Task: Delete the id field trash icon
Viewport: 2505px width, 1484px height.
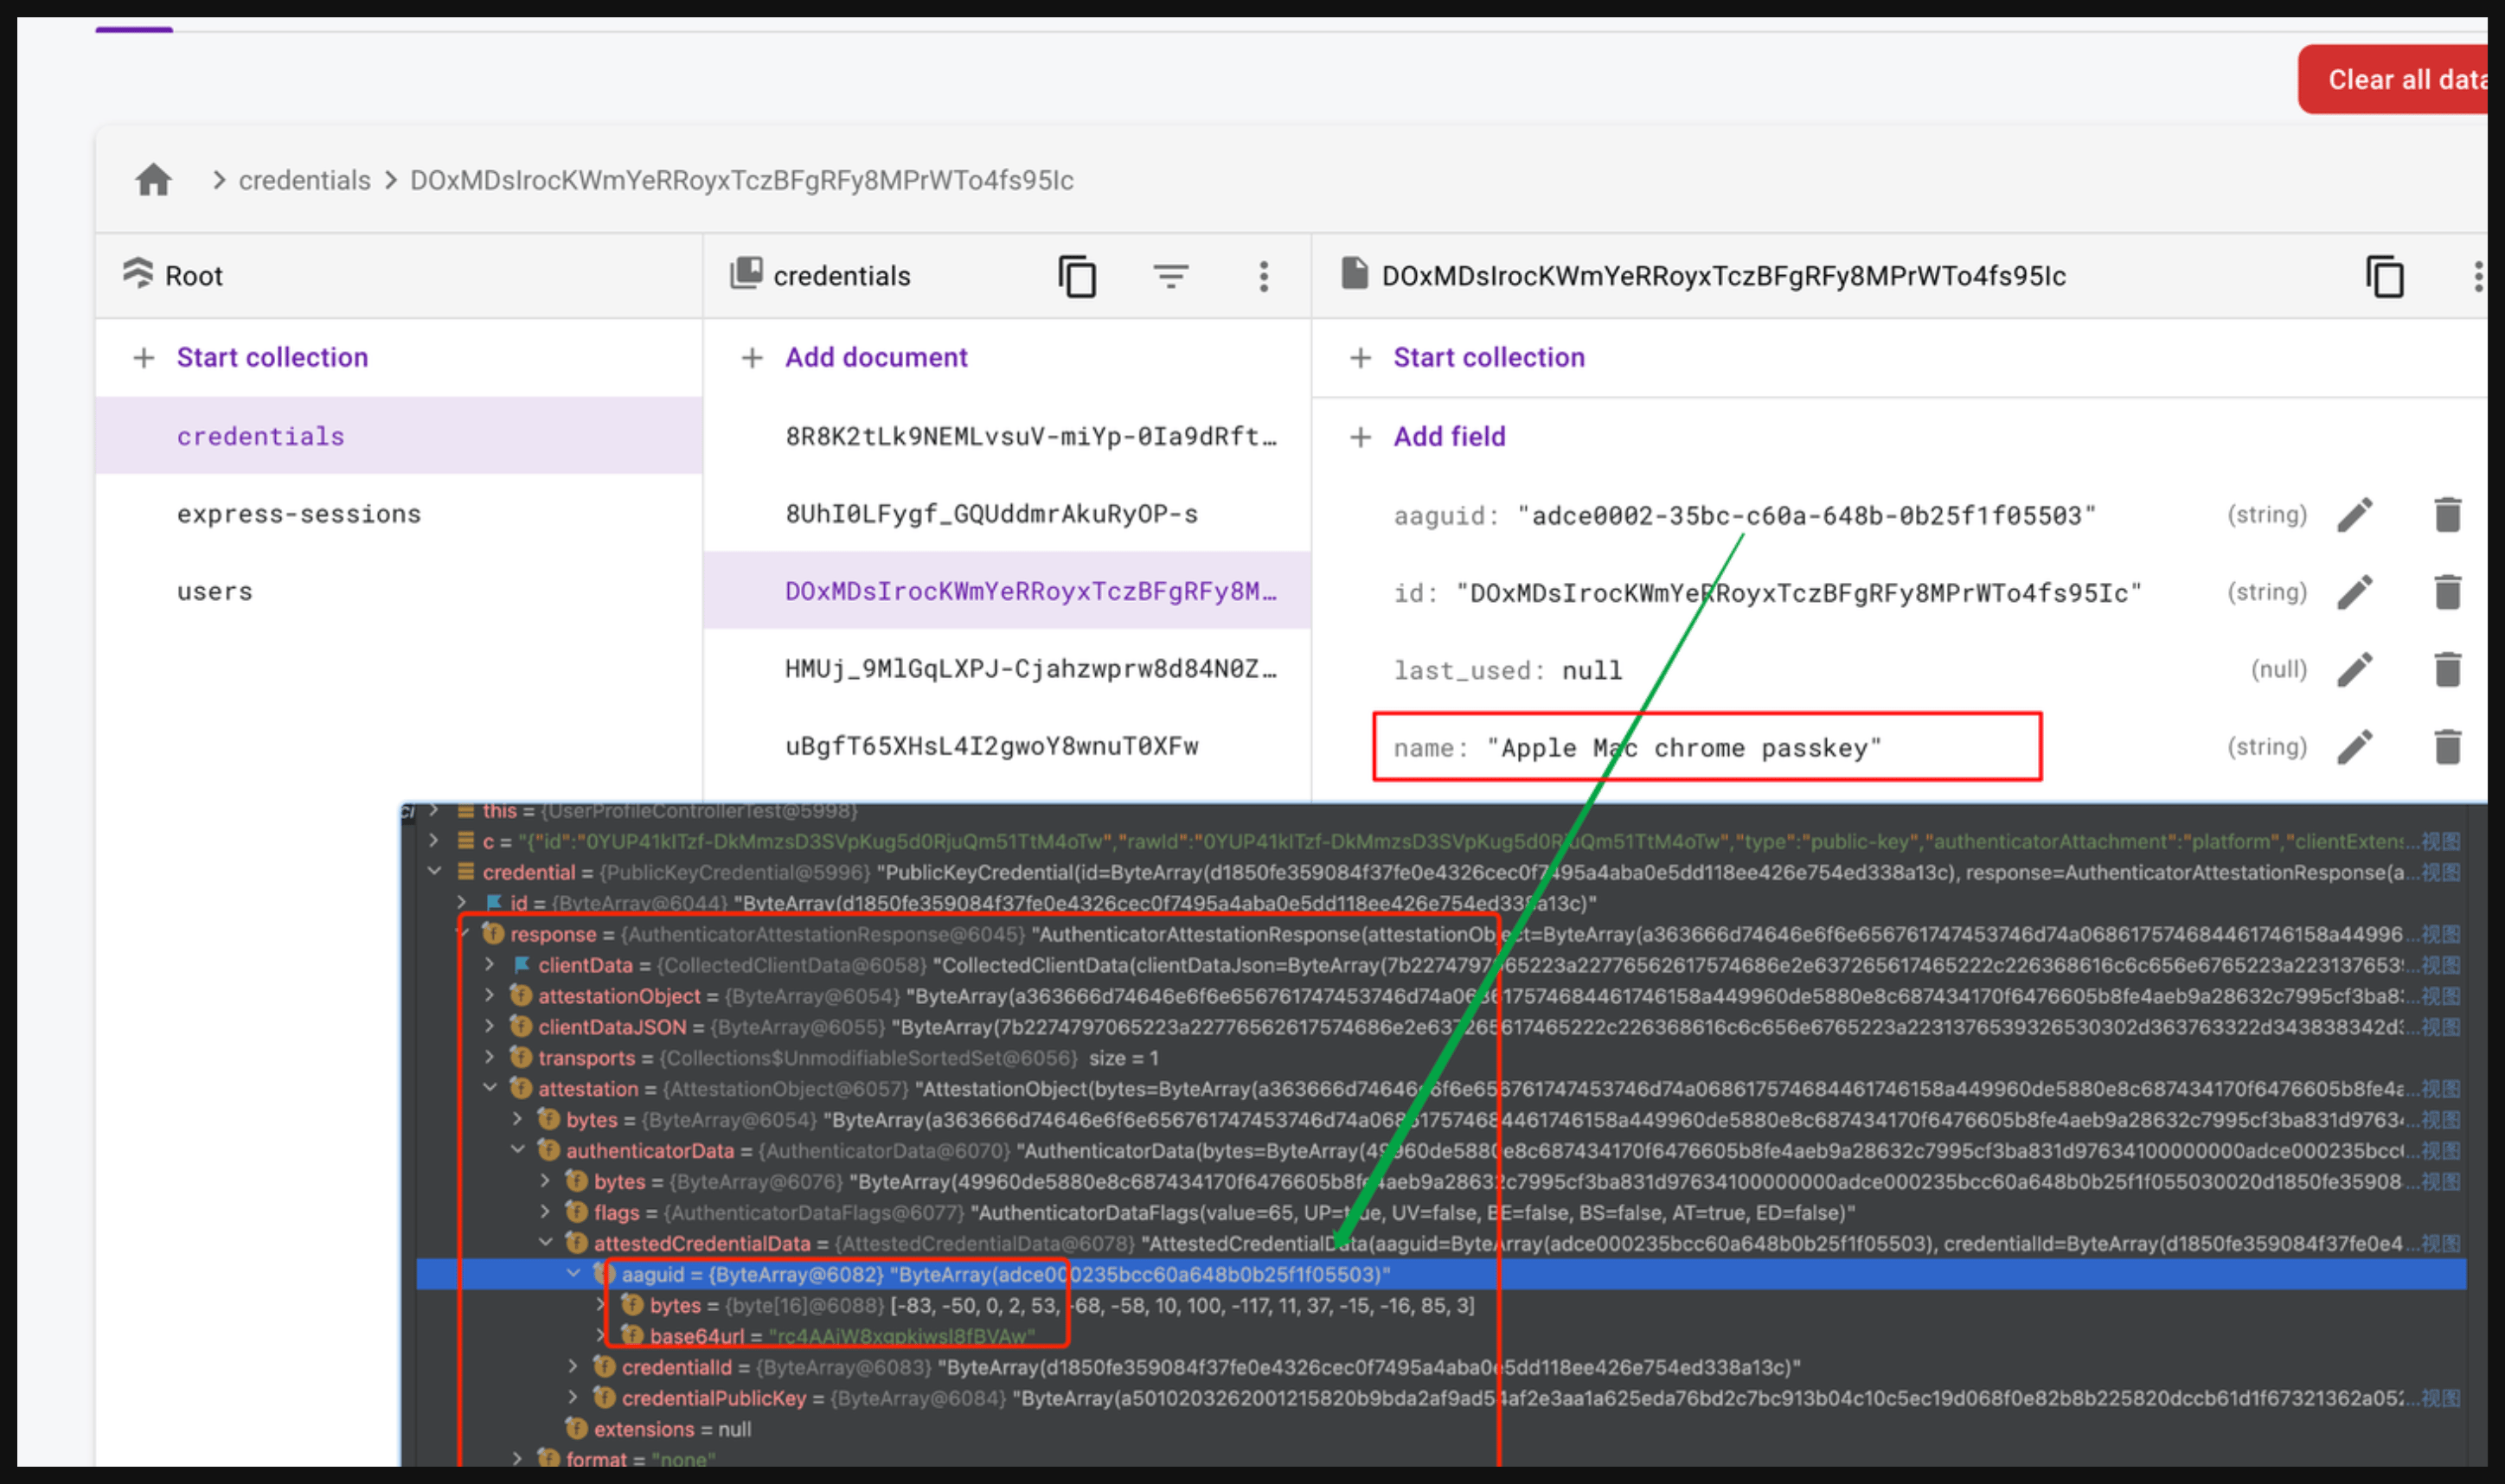Action: (x=2447, y=592)
